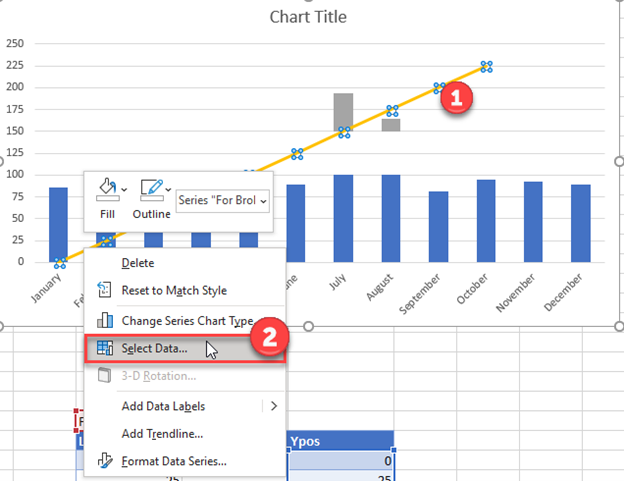Select the blue January column
The image size is (624, 481).
tap(58, 225)
